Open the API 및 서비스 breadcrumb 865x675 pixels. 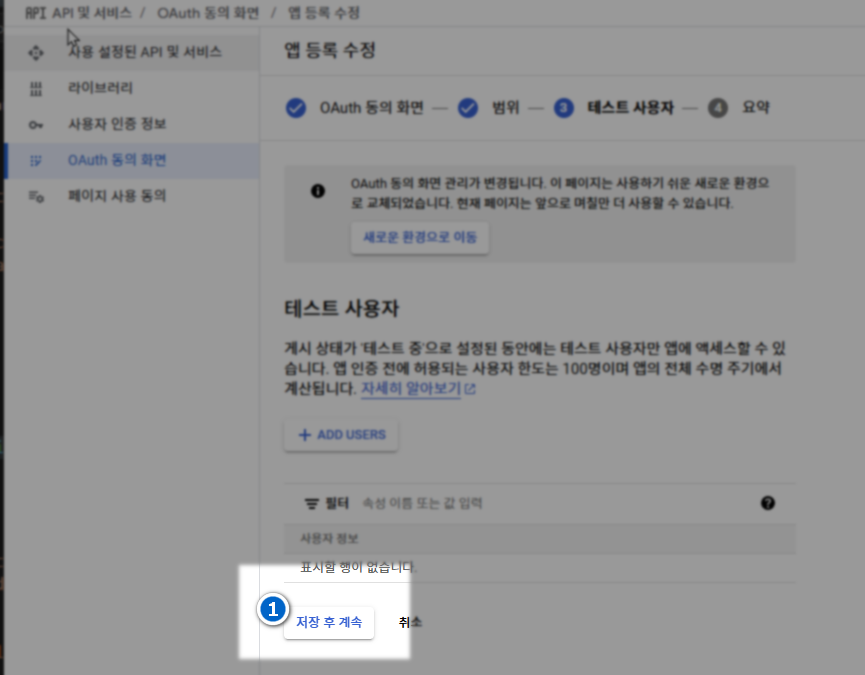point(90,13)
